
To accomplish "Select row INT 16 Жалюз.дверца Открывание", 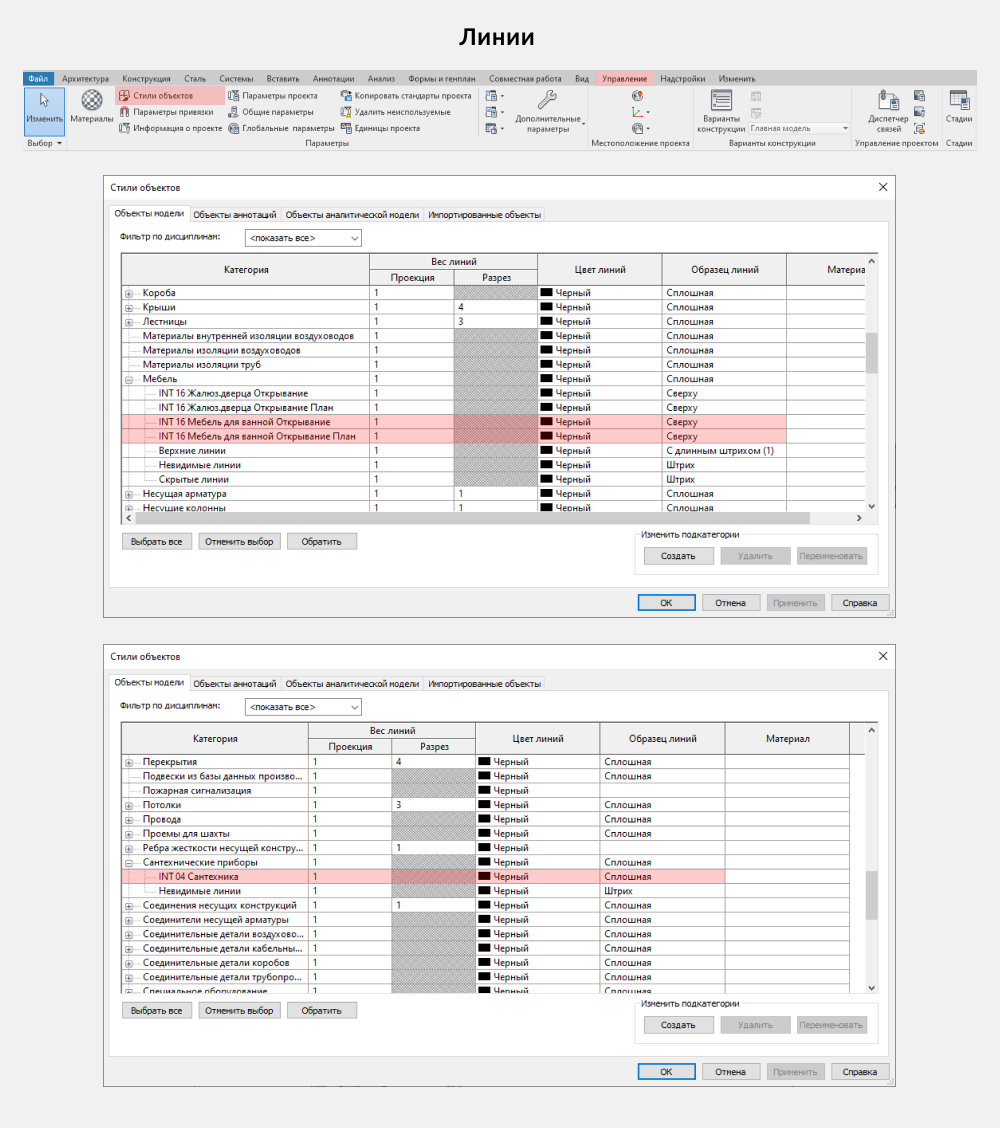I will click(494, 394).
